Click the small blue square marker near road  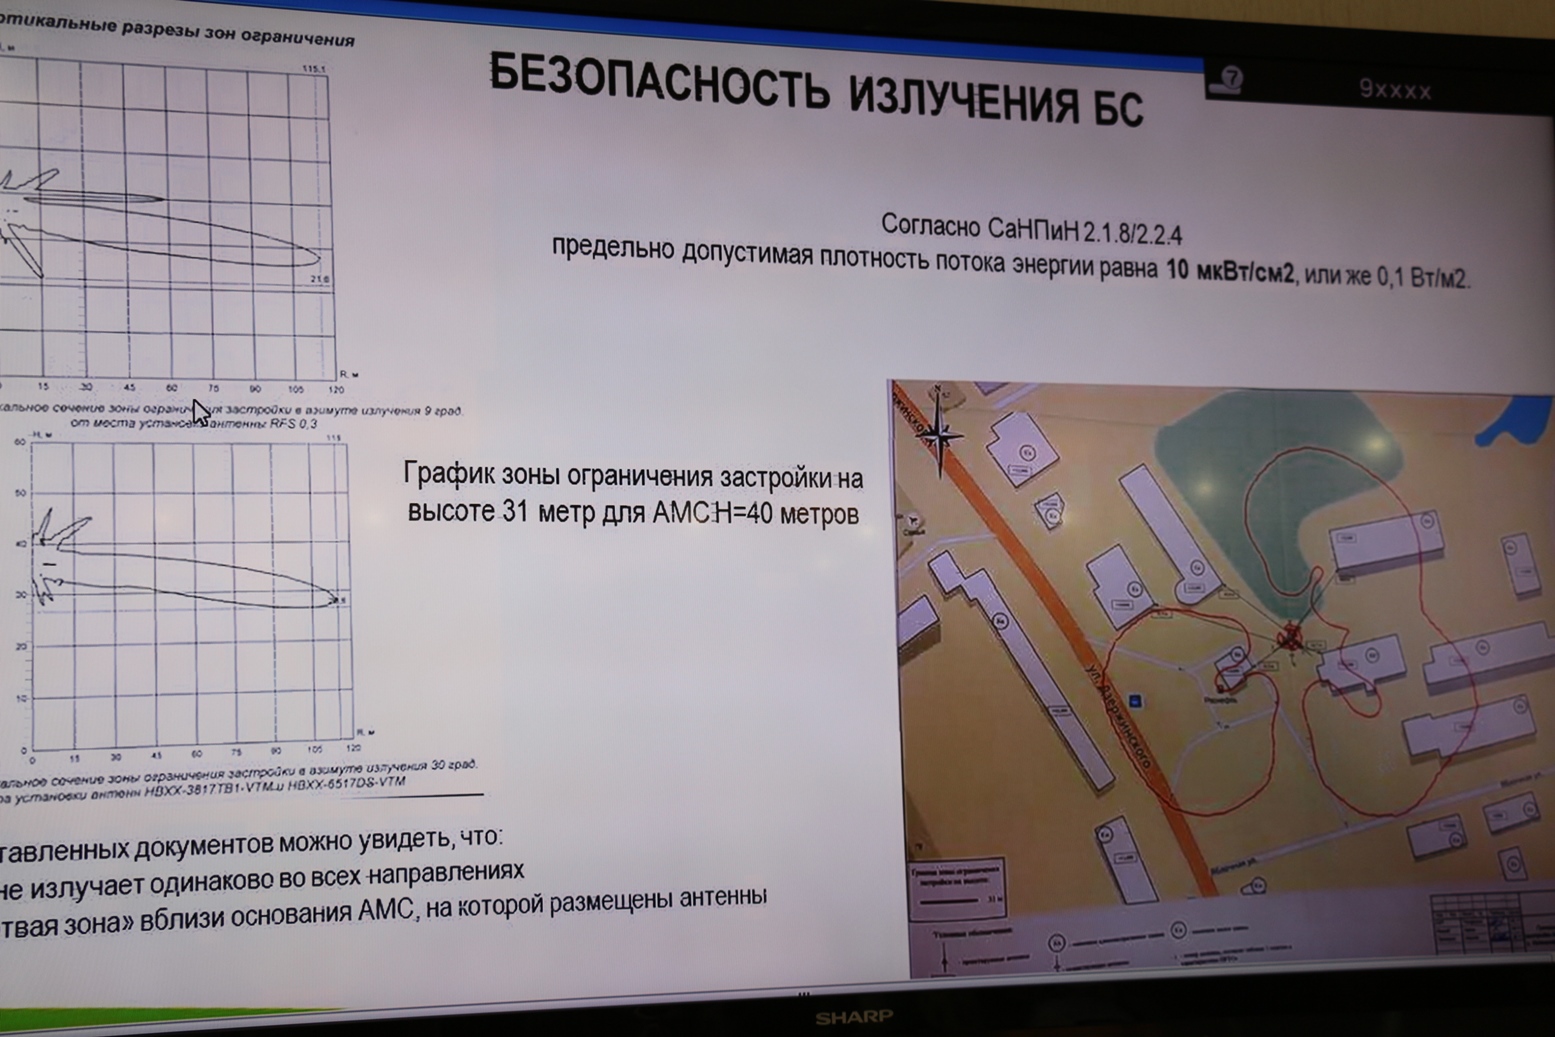tap(1135, 701)
